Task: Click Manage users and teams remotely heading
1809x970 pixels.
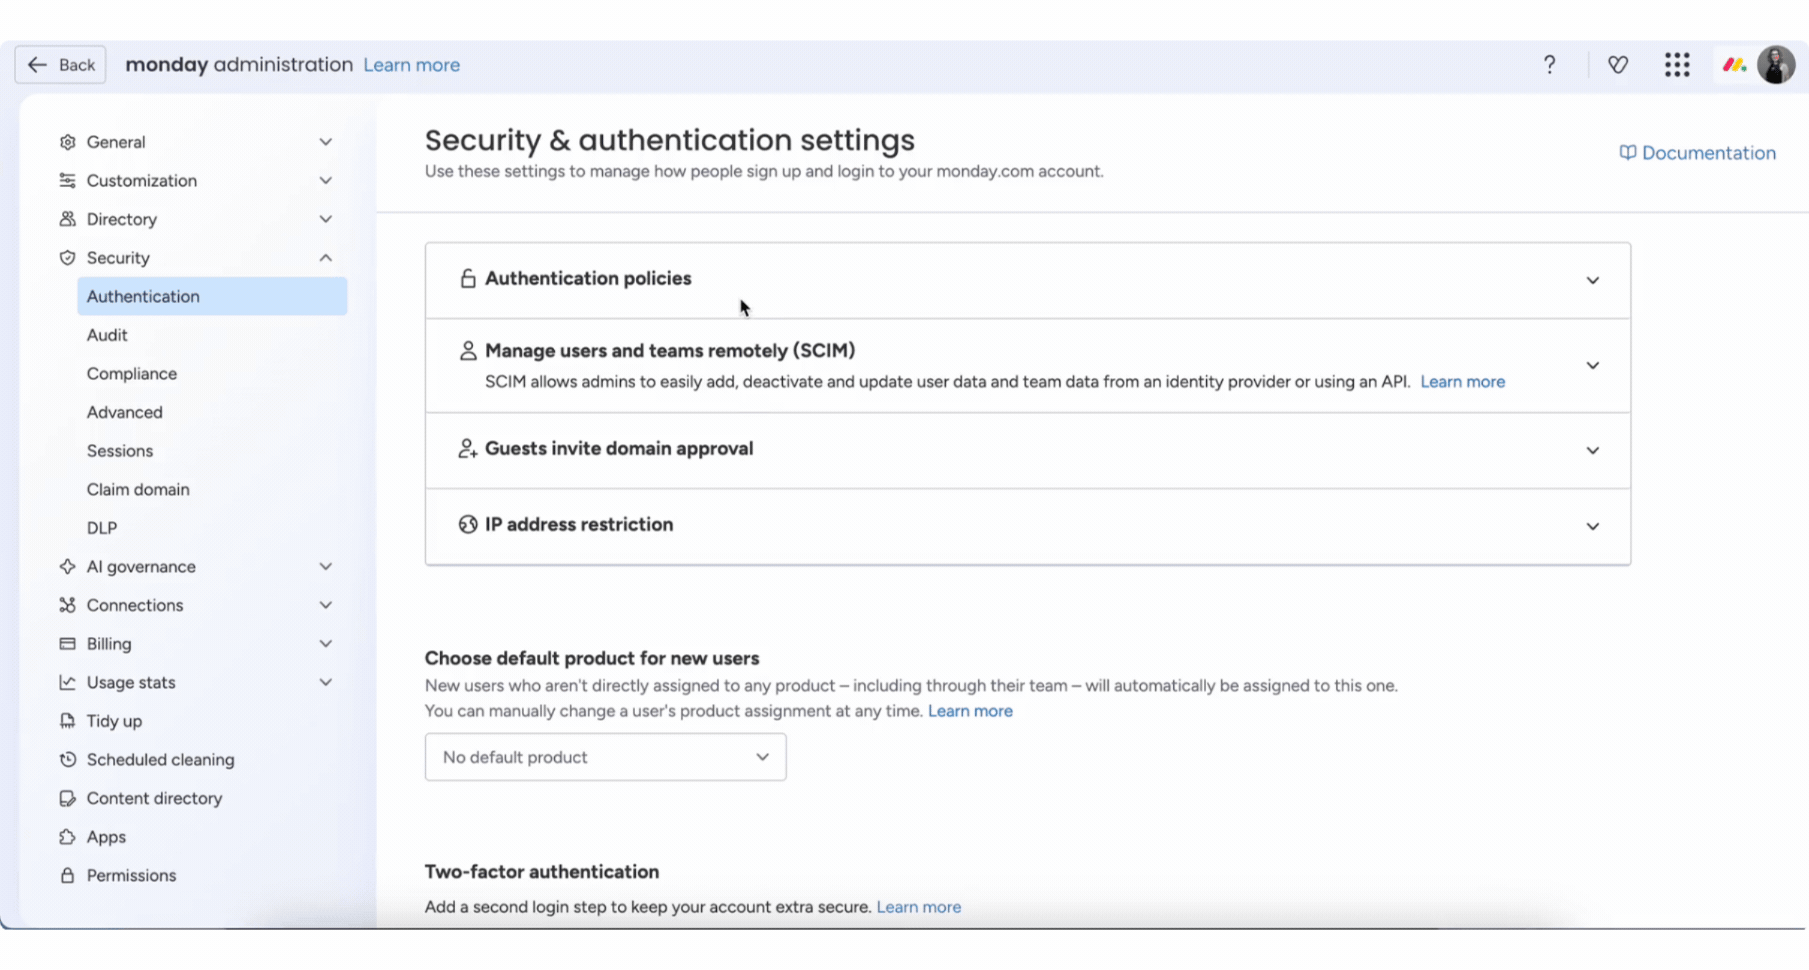Action: click(670, 351)
